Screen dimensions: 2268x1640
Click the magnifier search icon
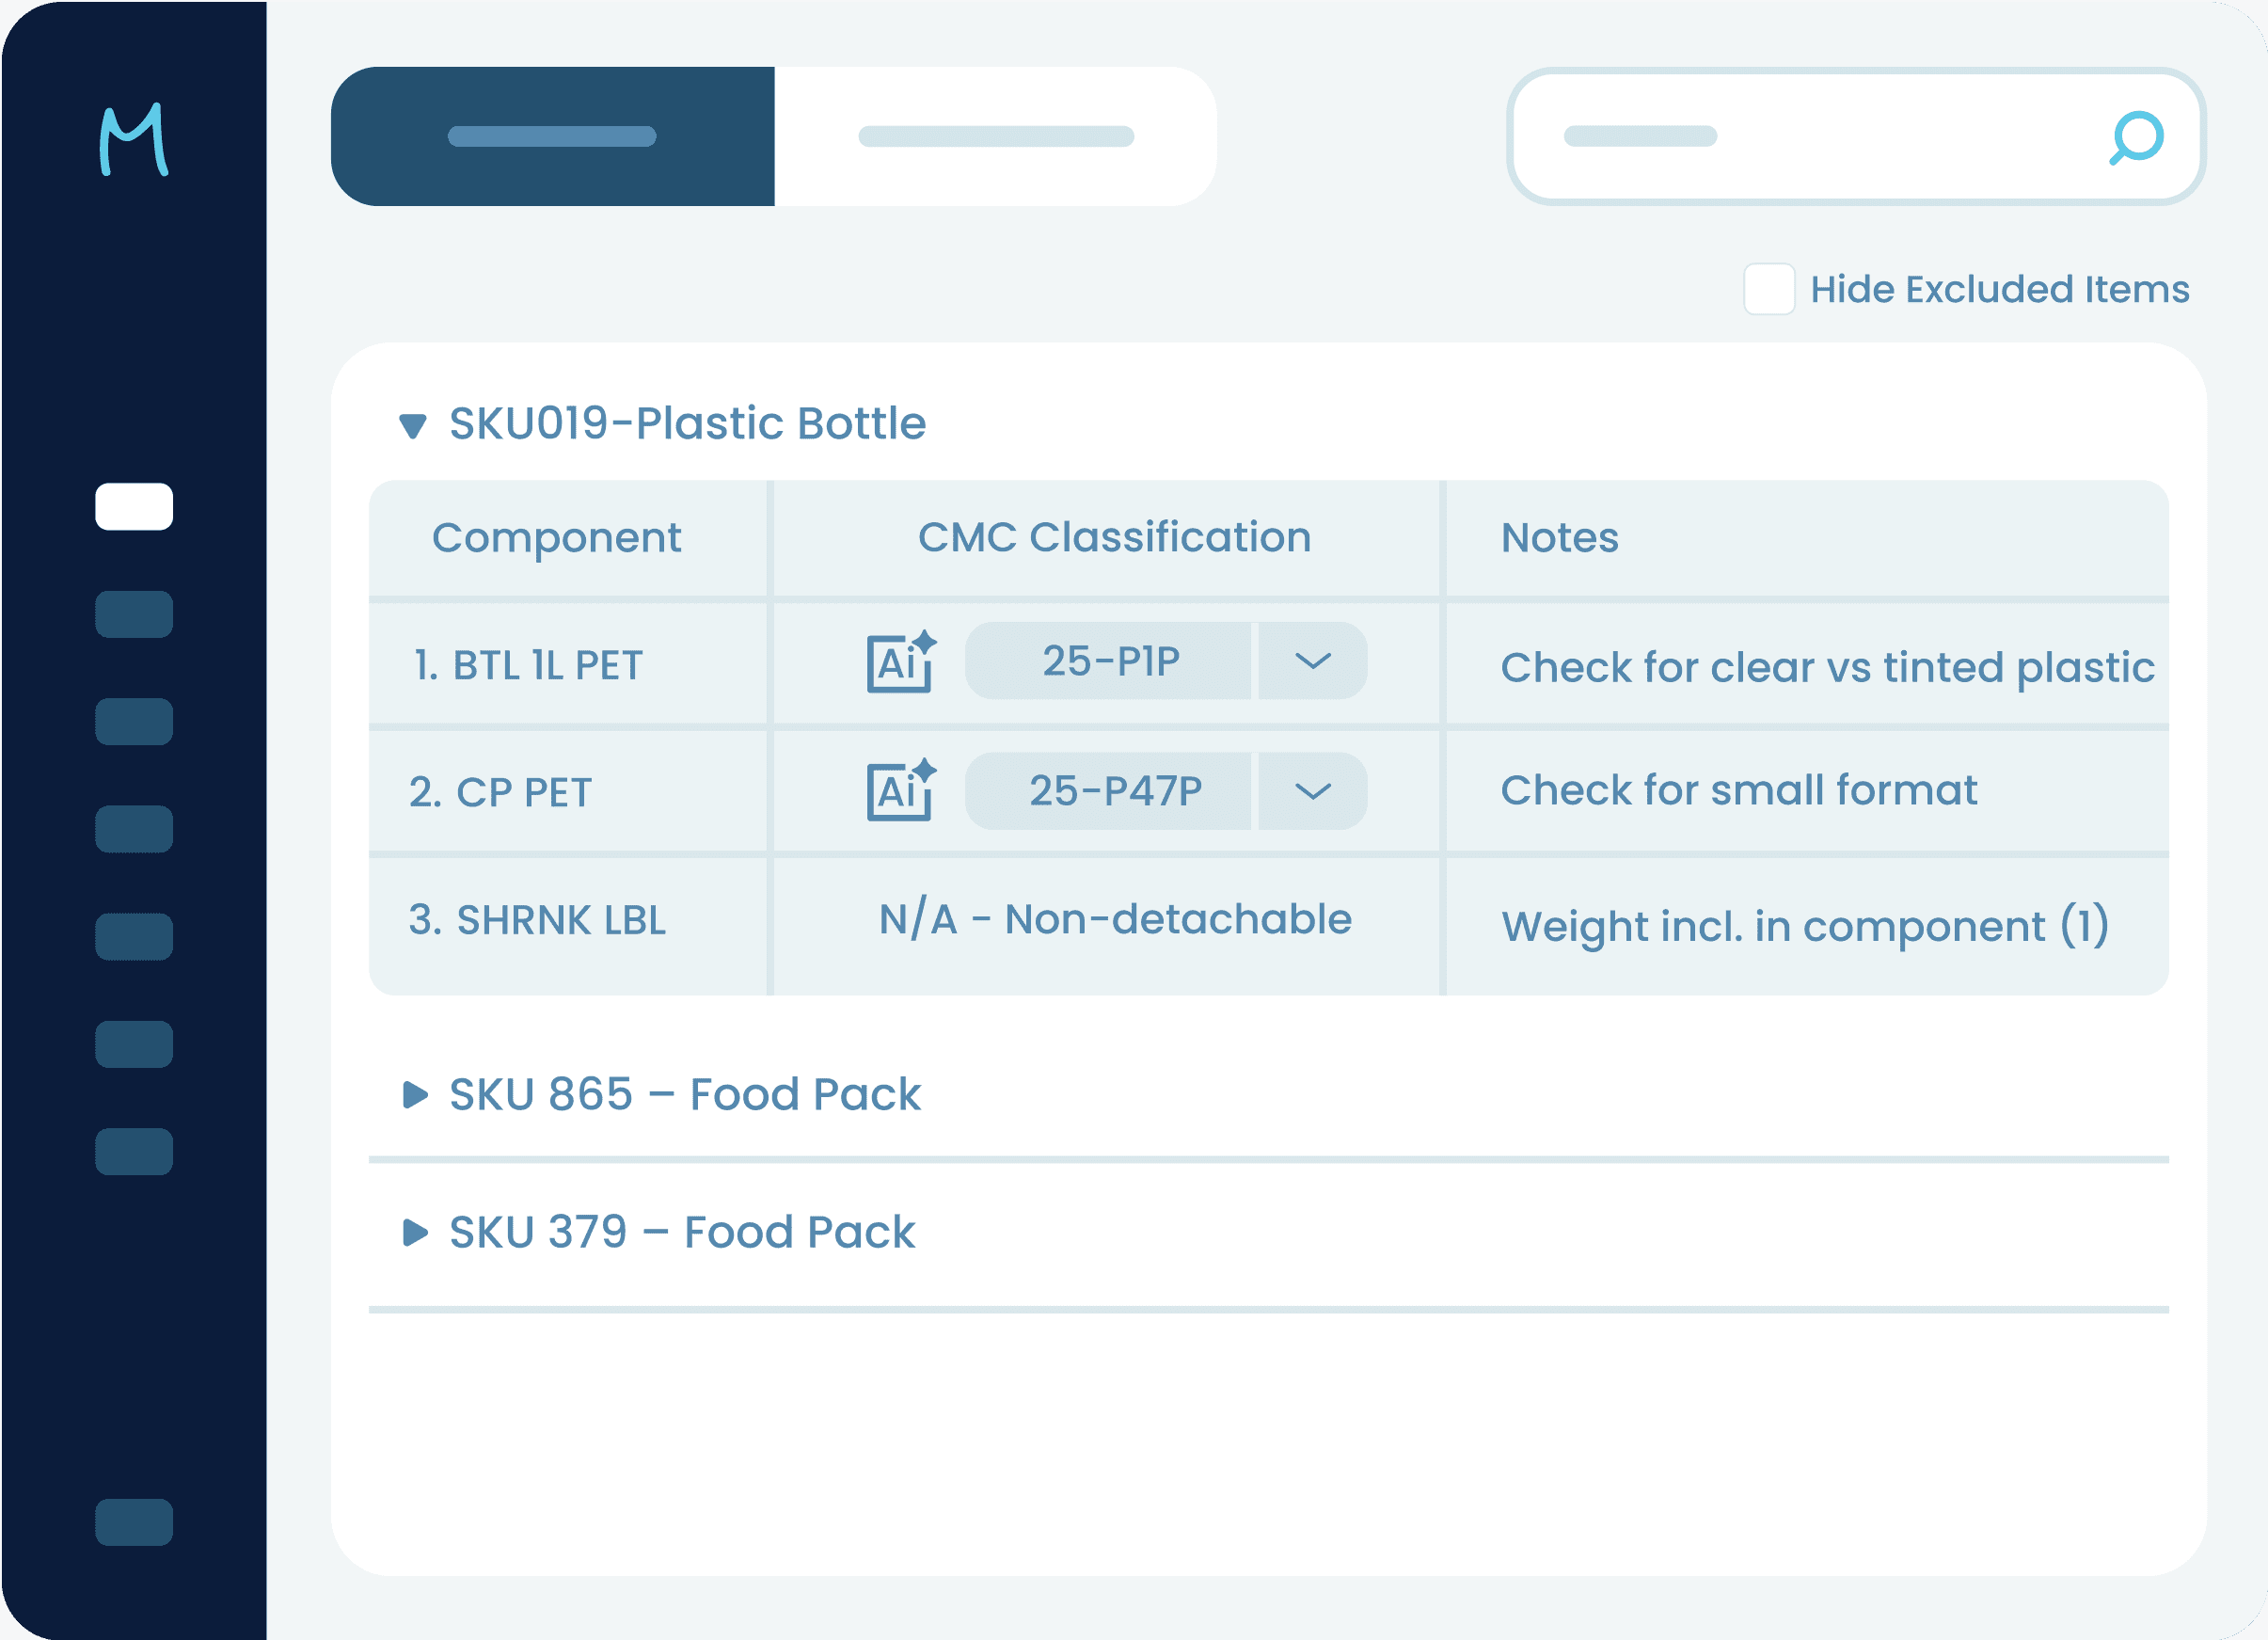(x=2136, y=137)
